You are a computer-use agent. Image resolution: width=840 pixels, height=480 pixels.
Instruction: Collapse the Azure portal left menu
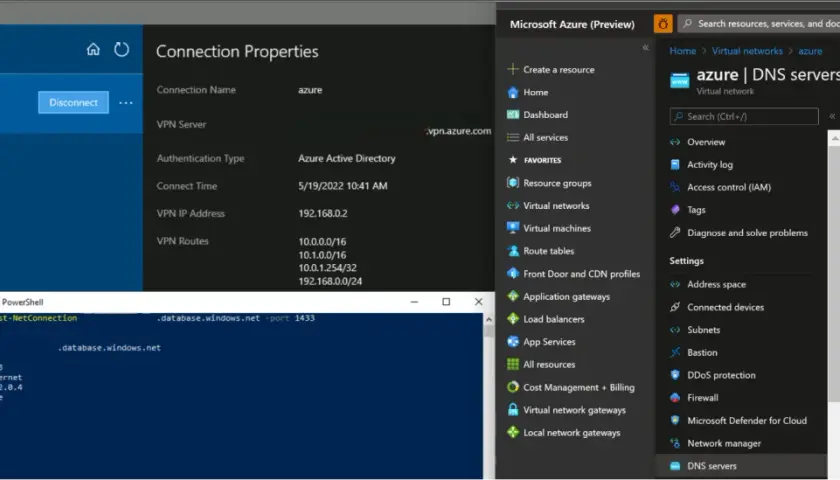point(646,48)
